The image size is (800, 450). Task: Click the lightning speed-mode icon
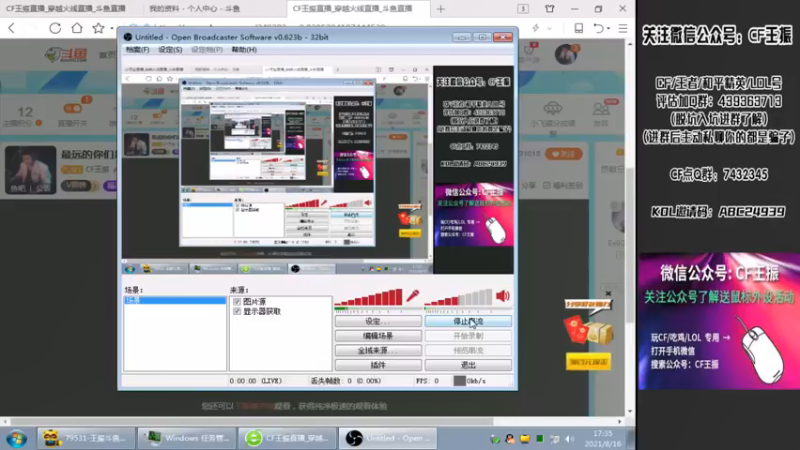pyautogui.click(x=536, y=28)
